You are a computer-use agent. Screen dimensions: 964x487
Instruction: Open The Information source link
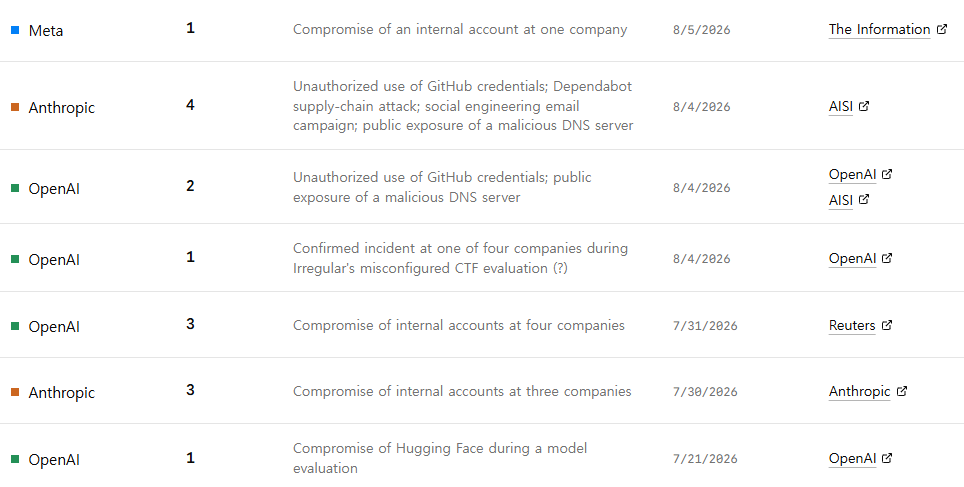click(x=879, y=29)
